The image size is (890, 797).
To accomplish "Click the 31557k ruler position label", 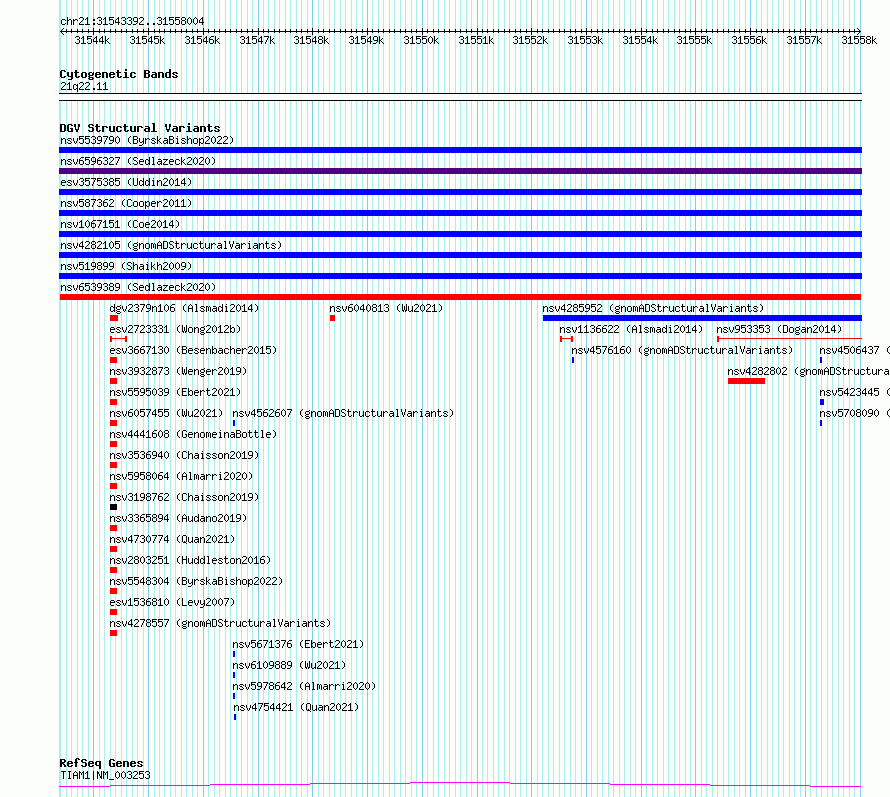I will tap(804, 40).
